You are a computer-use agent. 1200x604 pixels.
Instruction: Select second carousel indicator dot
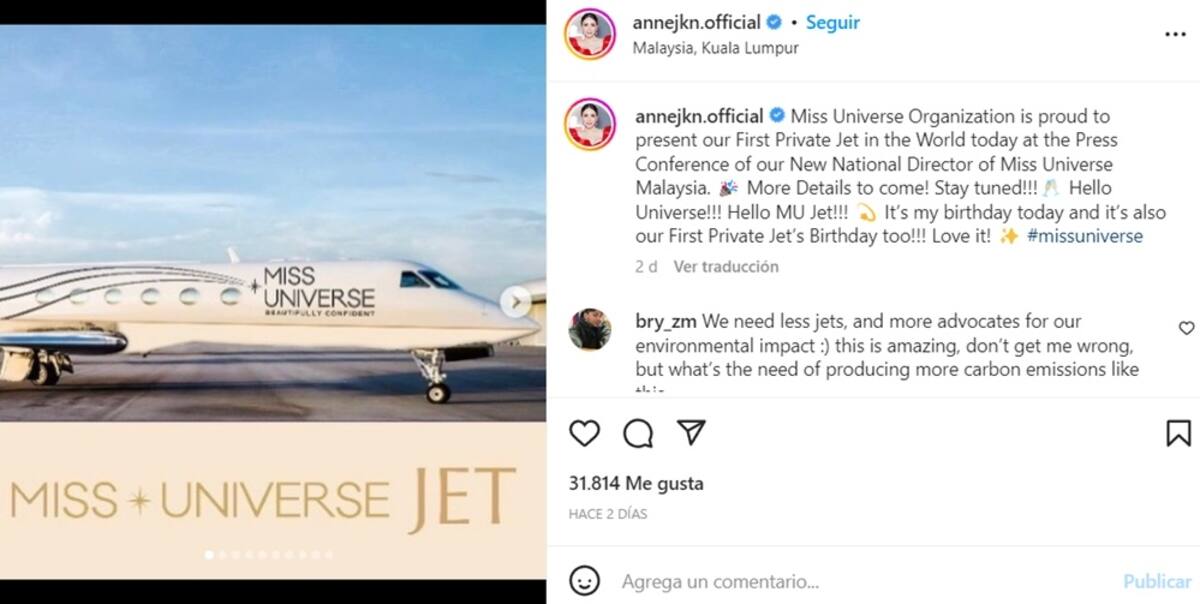point(221,554)
